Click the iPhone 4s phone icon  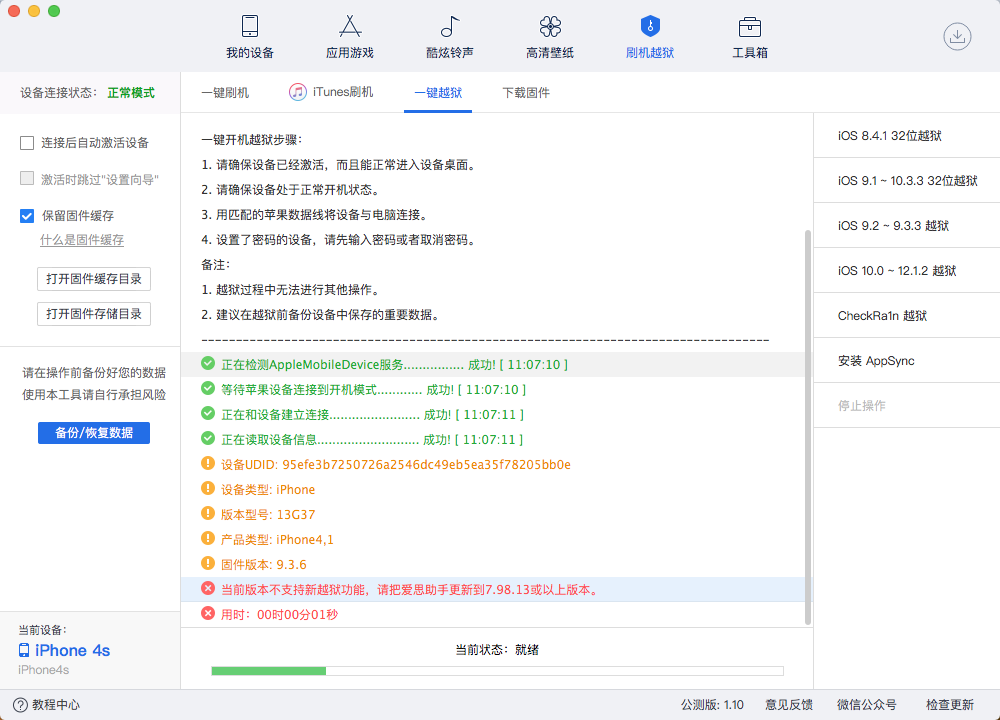pos(24,650)
